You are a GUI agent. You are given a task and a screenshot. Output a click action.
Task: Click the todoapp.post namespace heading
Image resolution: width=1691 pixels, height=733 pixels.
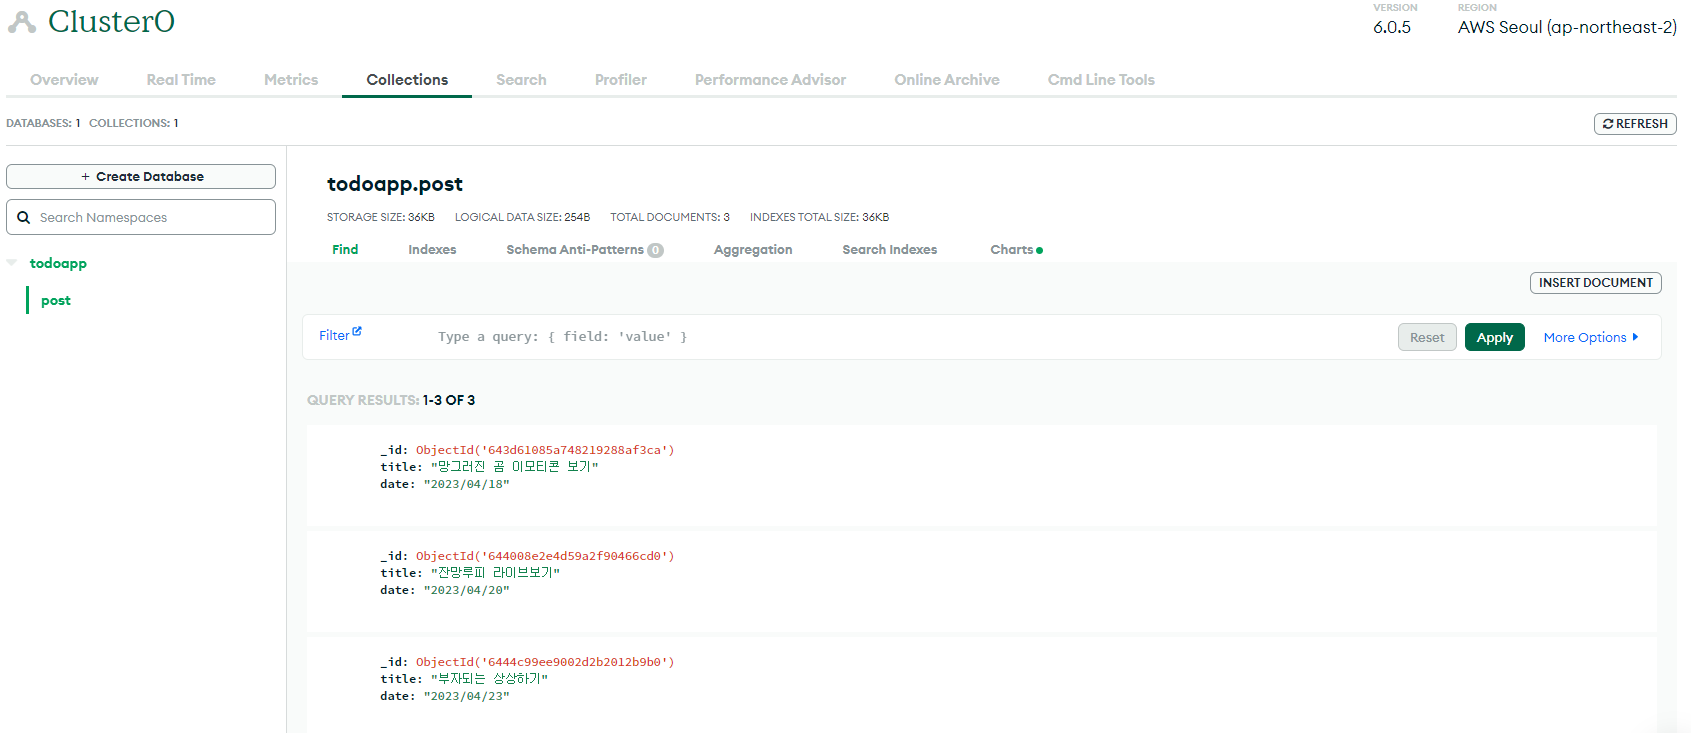395,184
